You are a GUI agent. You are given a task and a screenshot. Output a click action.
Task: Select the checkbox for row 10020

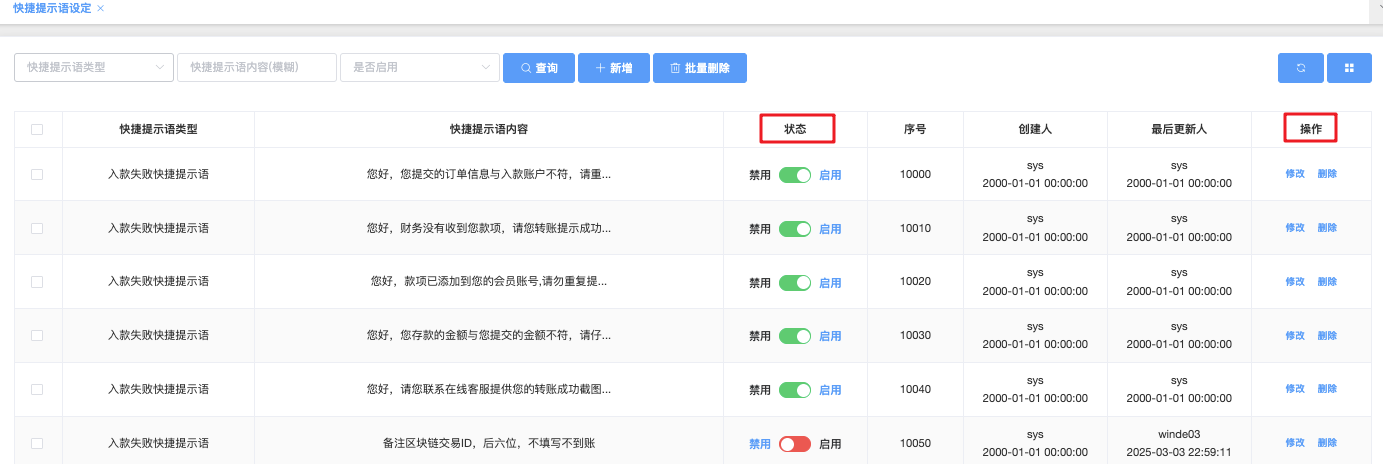[37, 282]
